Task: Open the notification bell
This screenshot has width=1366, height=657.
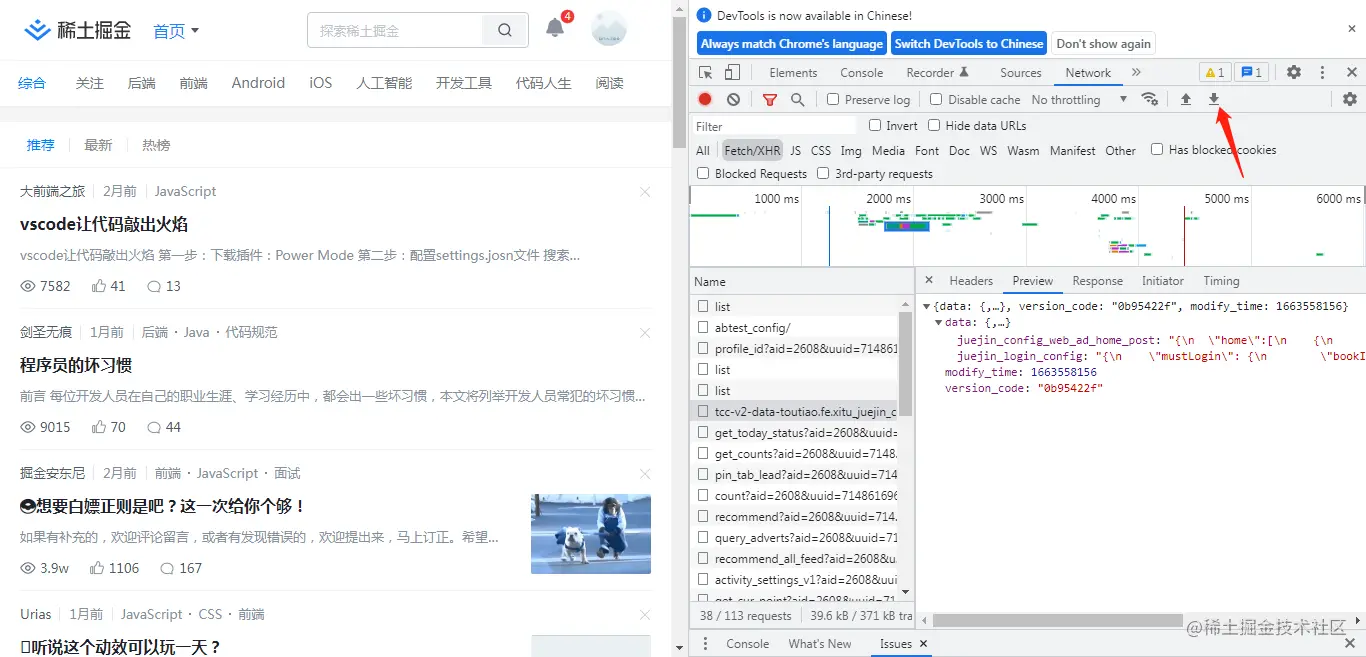Action: point(555,28)
